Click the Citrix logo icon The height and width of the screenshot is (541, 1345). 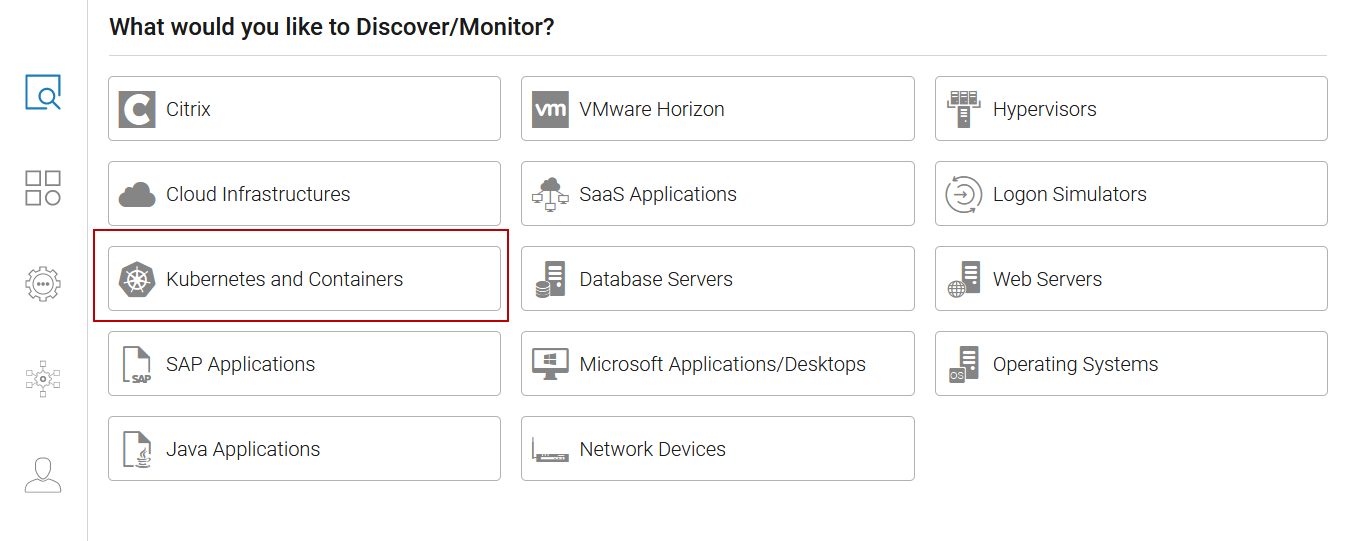point(137,109)
